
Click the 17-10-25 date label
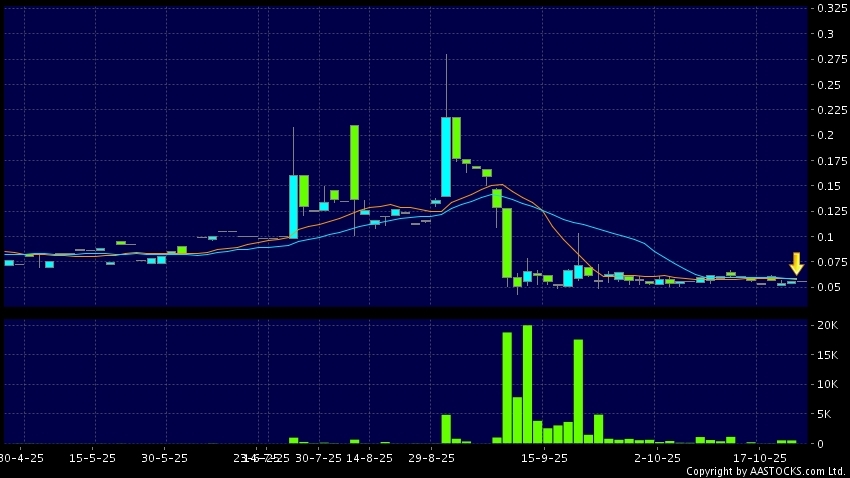759,457
